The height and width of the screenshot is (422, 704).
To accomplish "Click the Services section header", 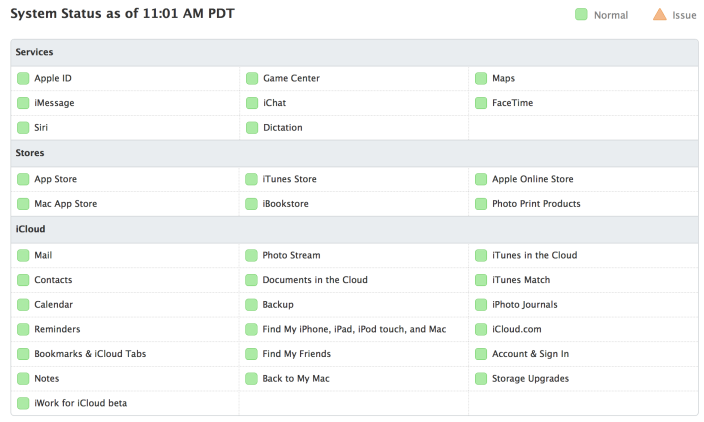I will pyautogui.click(x=35, y=52).
